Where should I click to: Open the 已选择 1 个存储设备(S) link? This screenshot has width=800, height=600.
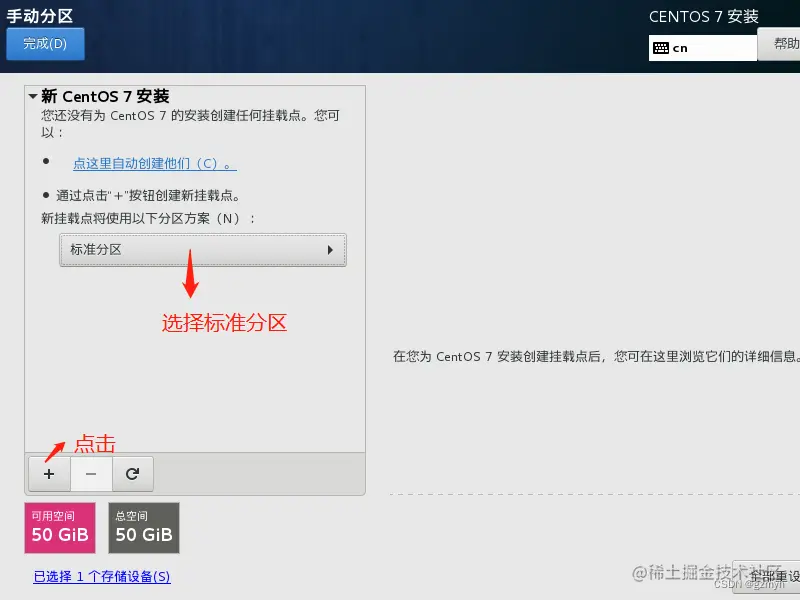[102, 577]
